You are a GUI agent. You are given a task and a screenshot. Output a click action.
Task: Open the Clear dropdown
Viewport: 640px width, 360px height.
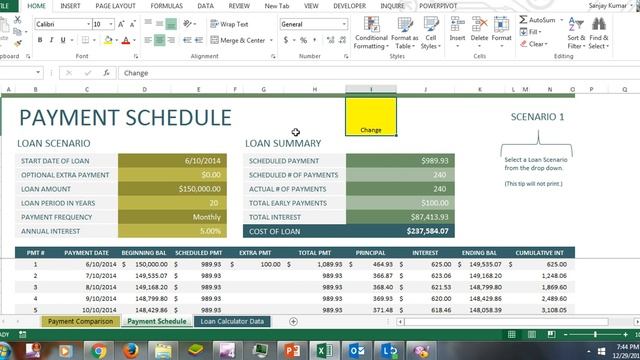click(x=533, y=44)
